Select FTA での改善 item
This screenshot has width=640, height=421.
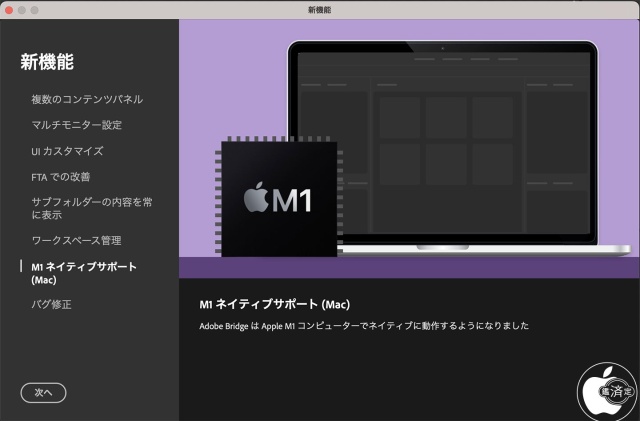pyautogui.click(x=60, y=177)
